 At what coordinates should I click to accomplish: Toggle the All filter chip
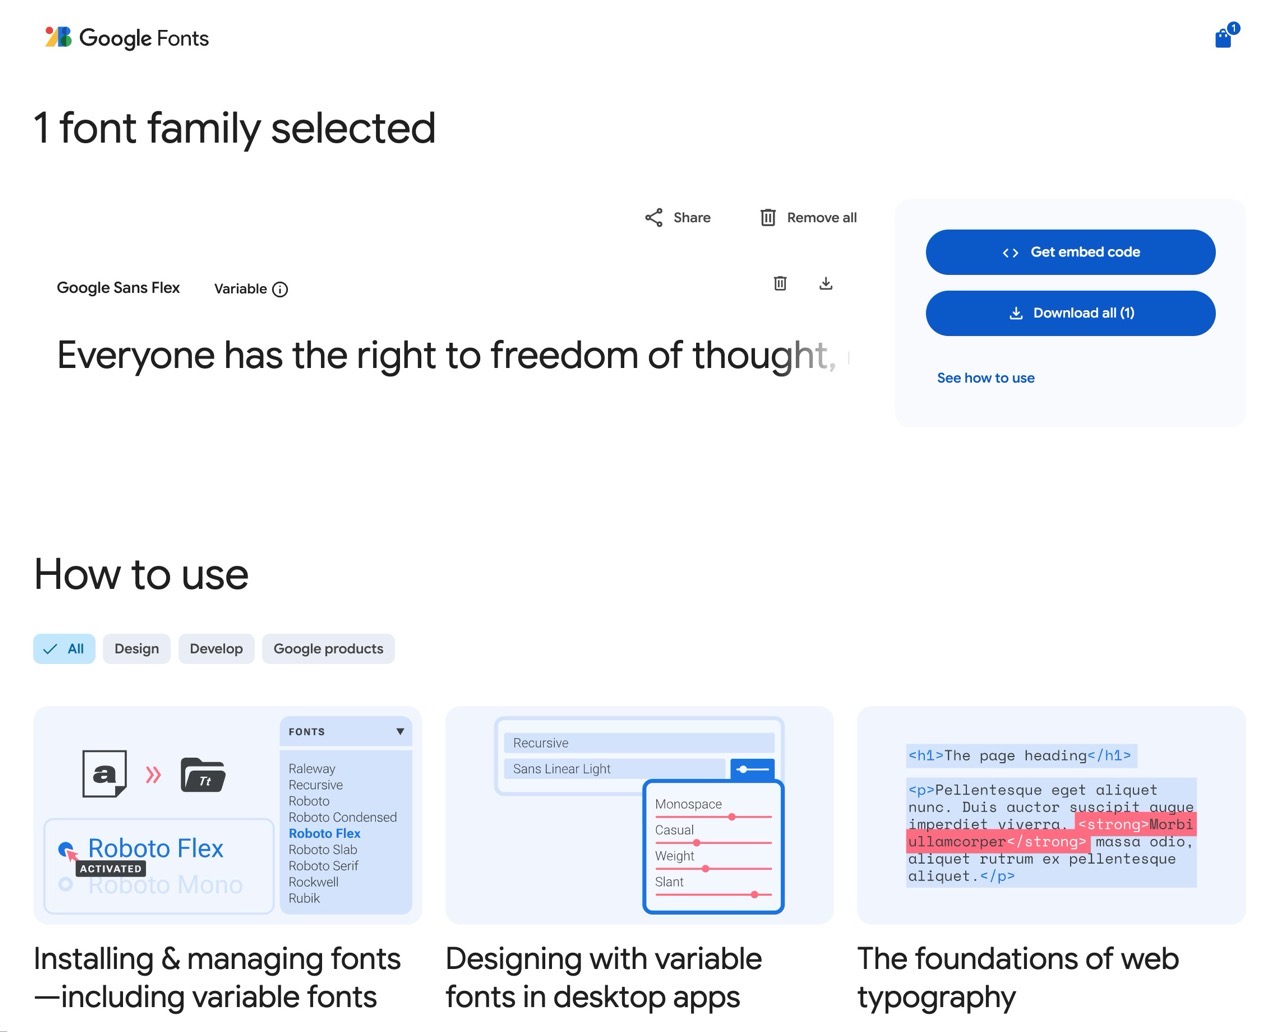click(64, 648)
